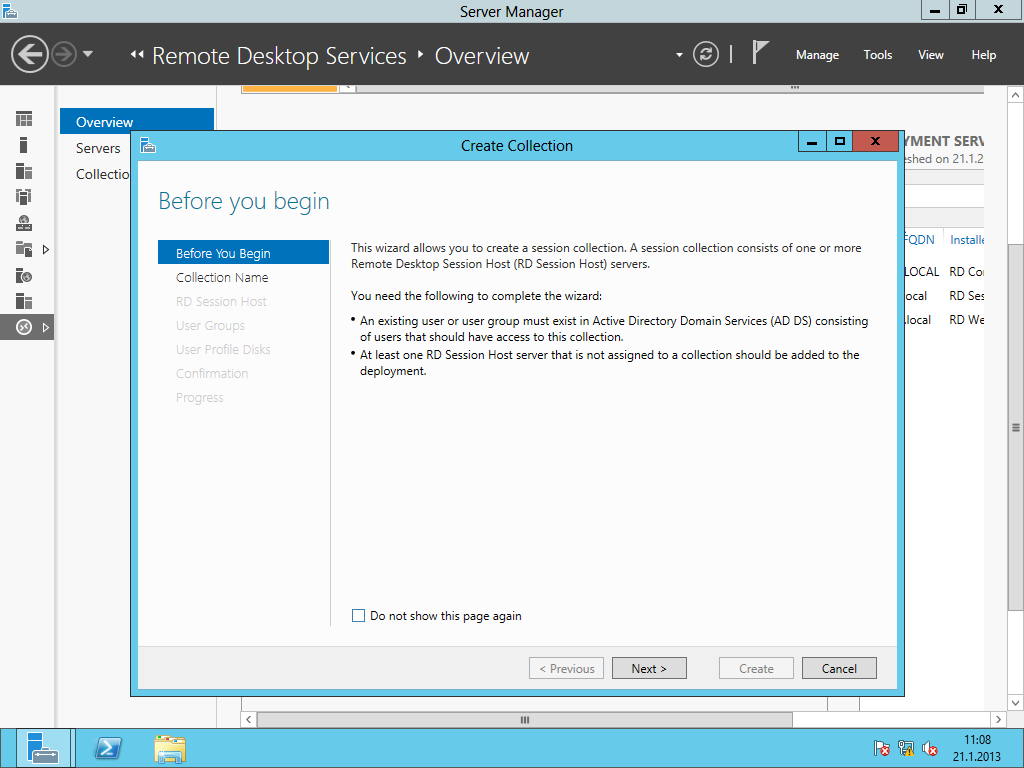The image size is (1024, 768).
Task: Open the navigation history dropdown arrow
Action: [88, 54]
